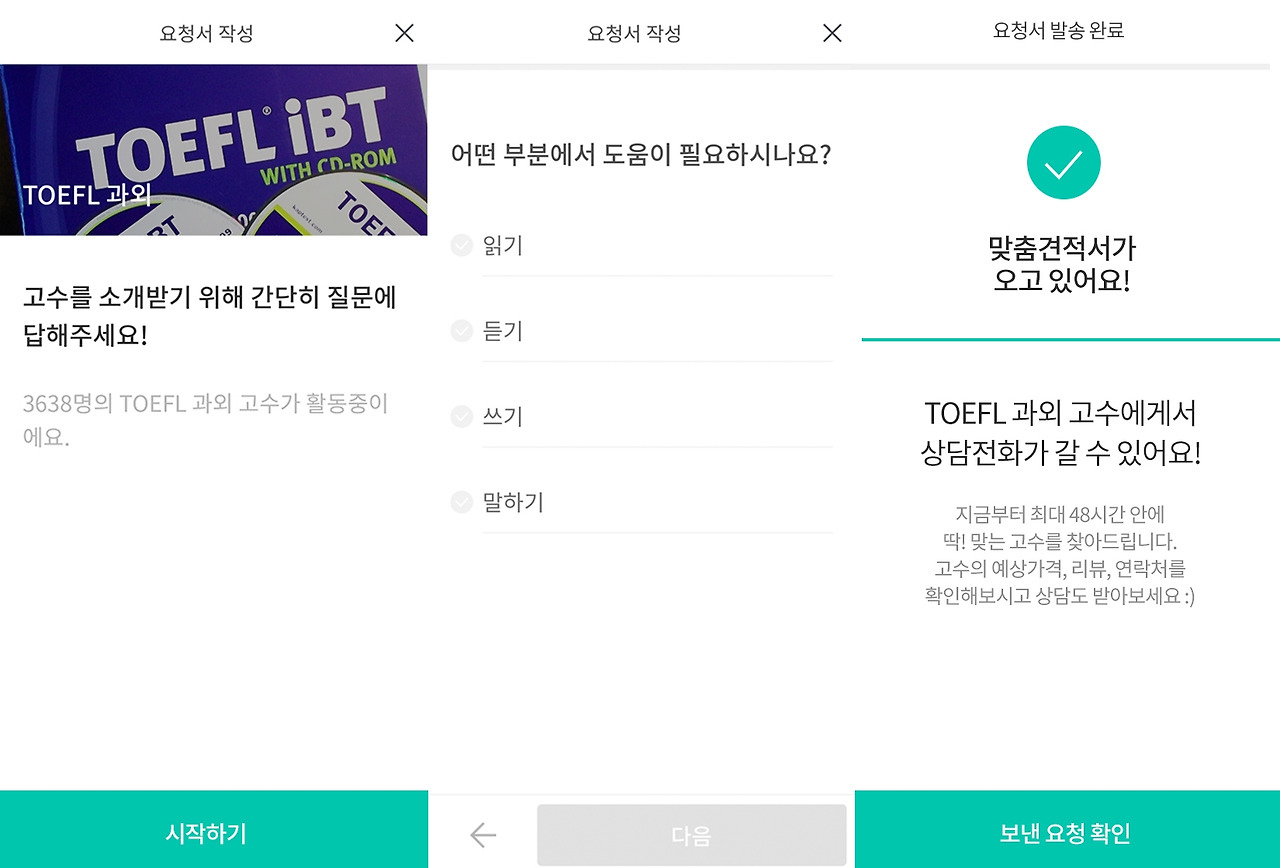Toggle the 말하기 selection
The width and height of the screenshot is (1280, 868).
coord(516,501)
